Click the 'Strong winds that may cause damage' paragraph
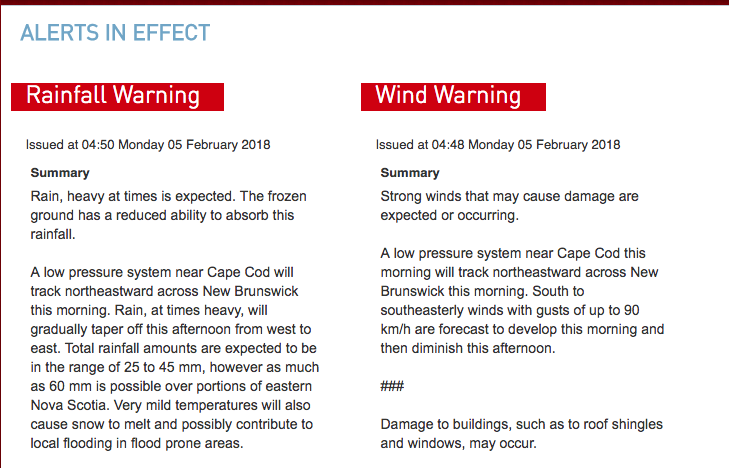This screenshot has width=729, height=468. click(509, 196)
